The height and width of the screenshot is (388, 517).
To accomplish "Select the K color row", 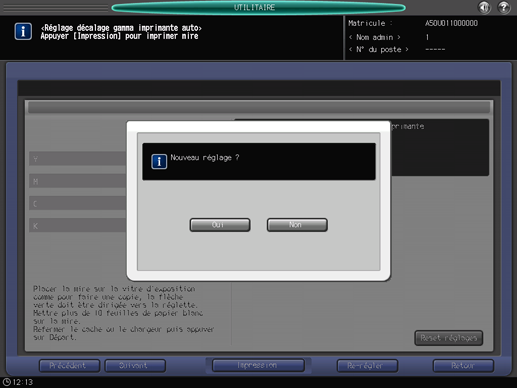I will point(78,226).
